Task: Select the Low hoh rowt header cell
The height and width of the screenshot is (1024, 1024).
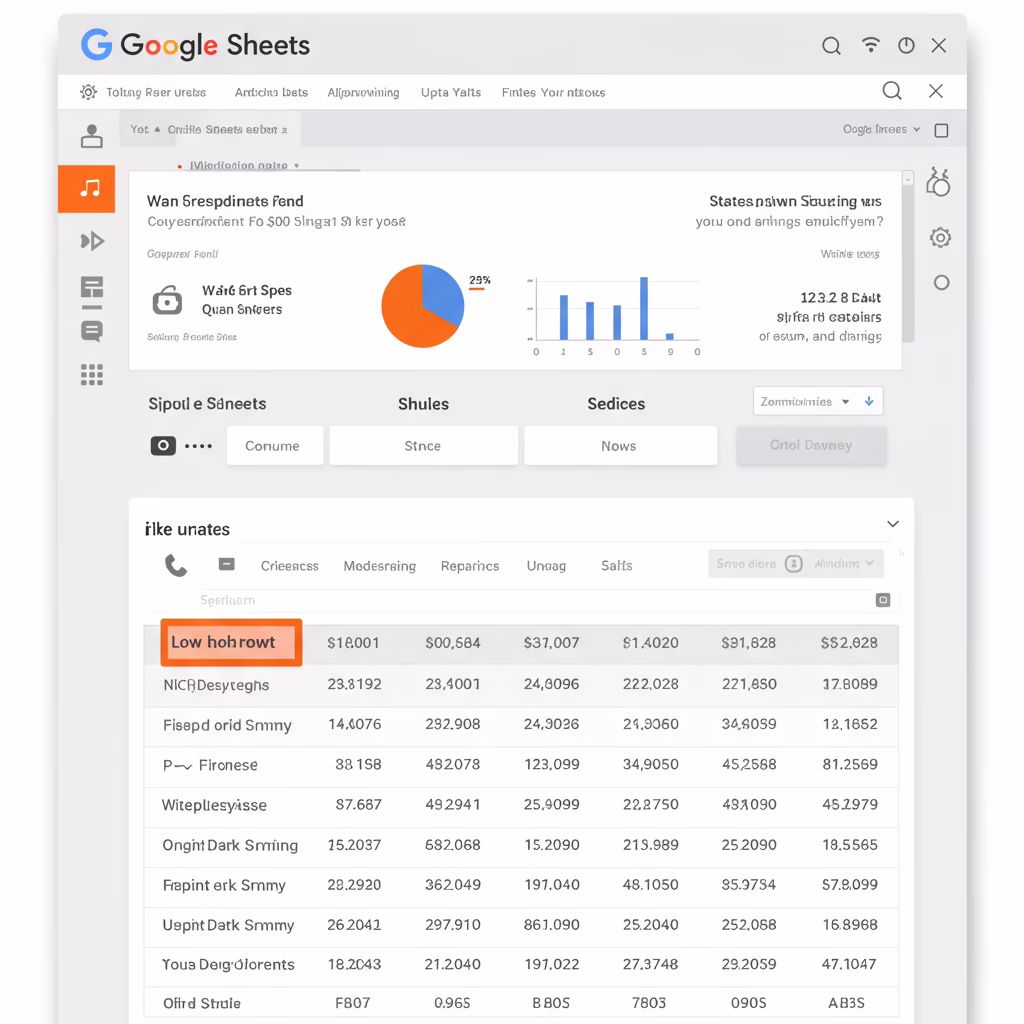Action: (231, 642)
